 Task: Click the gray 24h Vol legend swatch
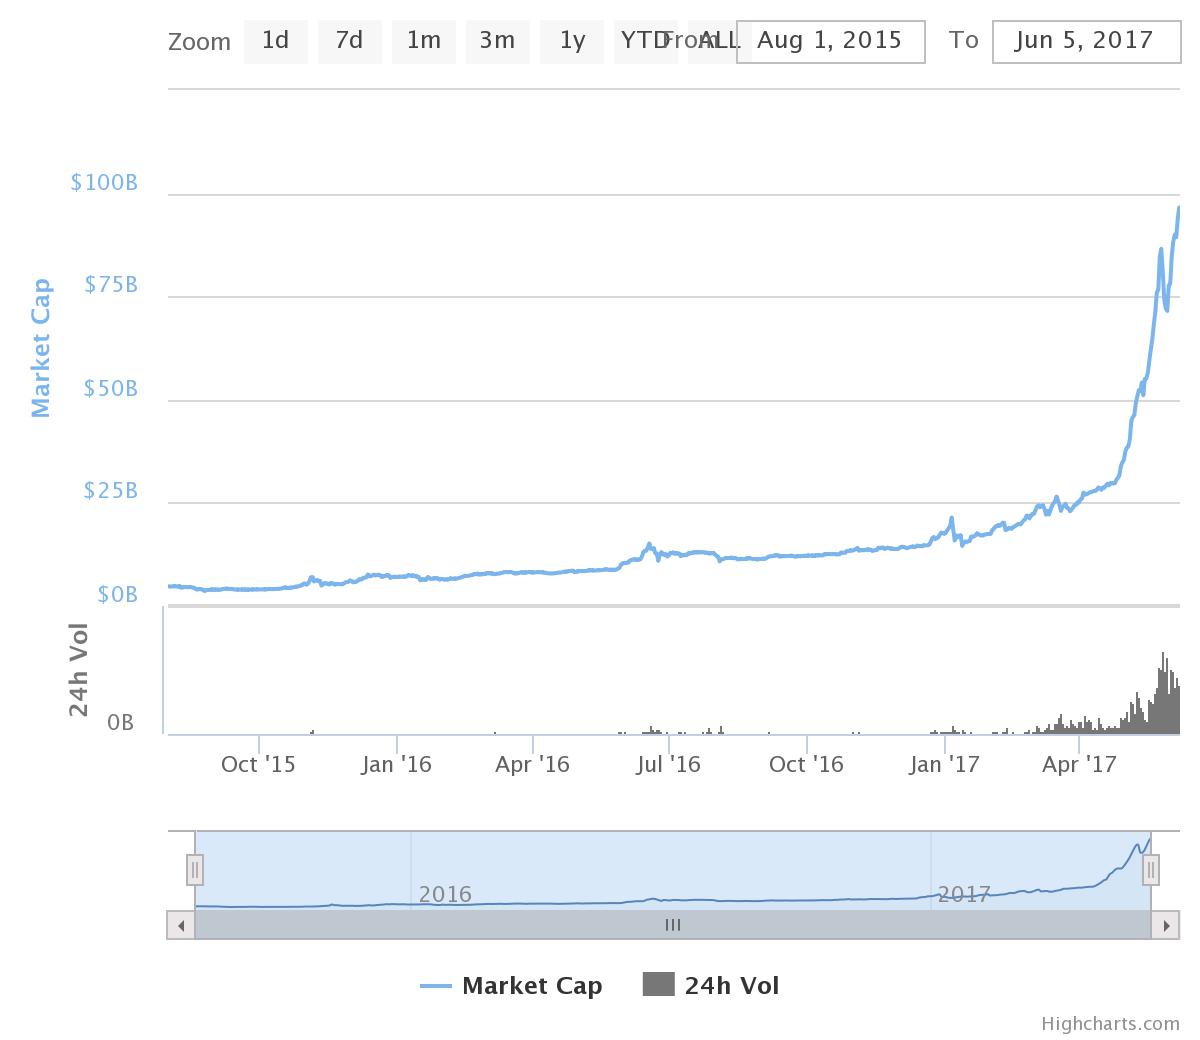[x=659, y=985]
